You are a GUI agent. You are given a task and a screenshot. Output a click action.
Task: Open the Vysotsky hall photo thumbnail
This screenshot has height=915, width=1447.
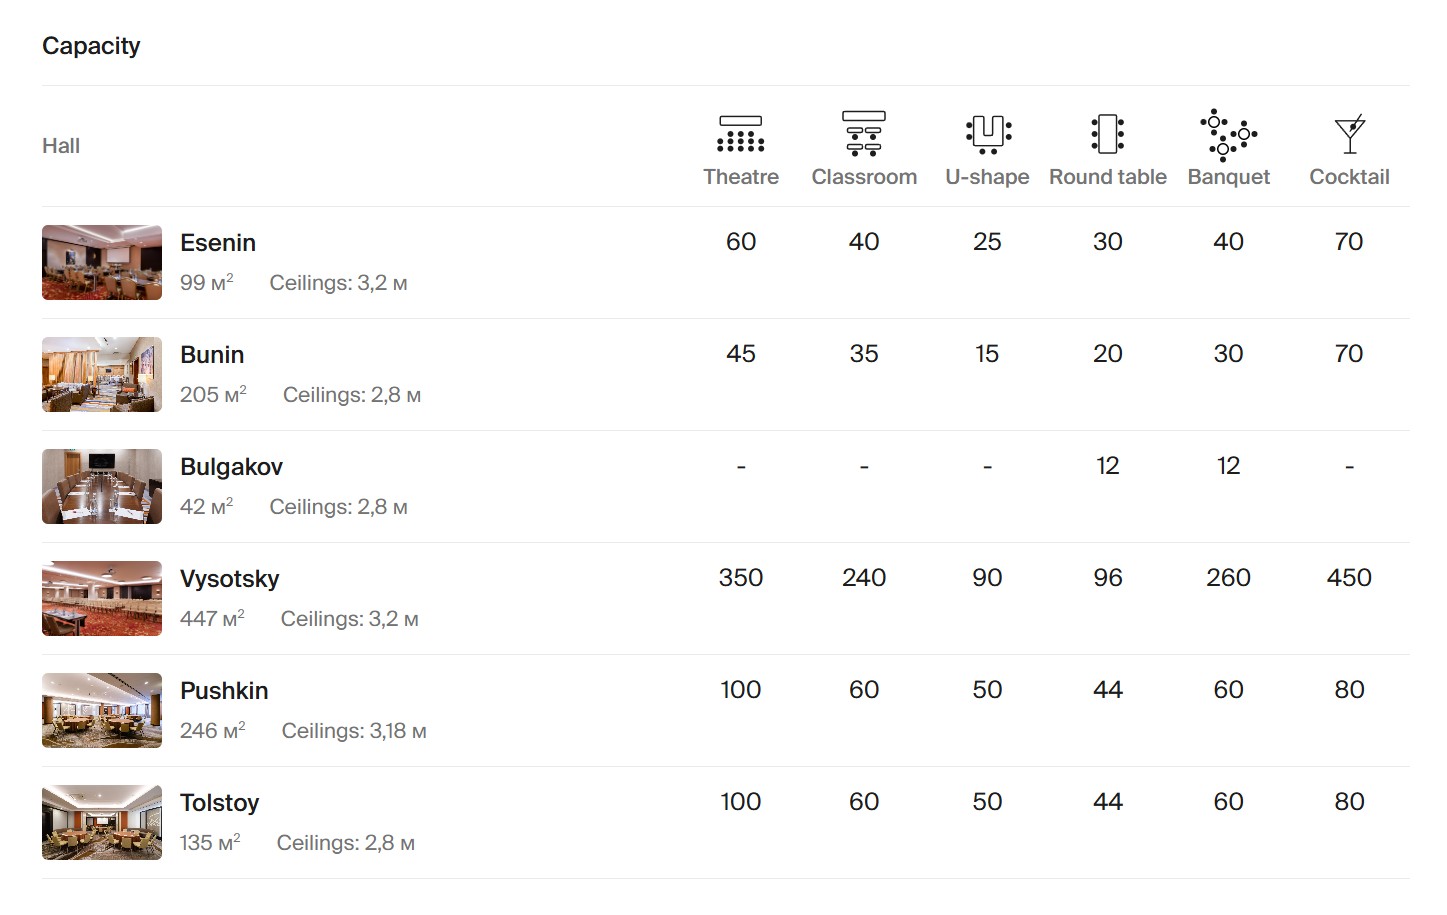[102, 599]
